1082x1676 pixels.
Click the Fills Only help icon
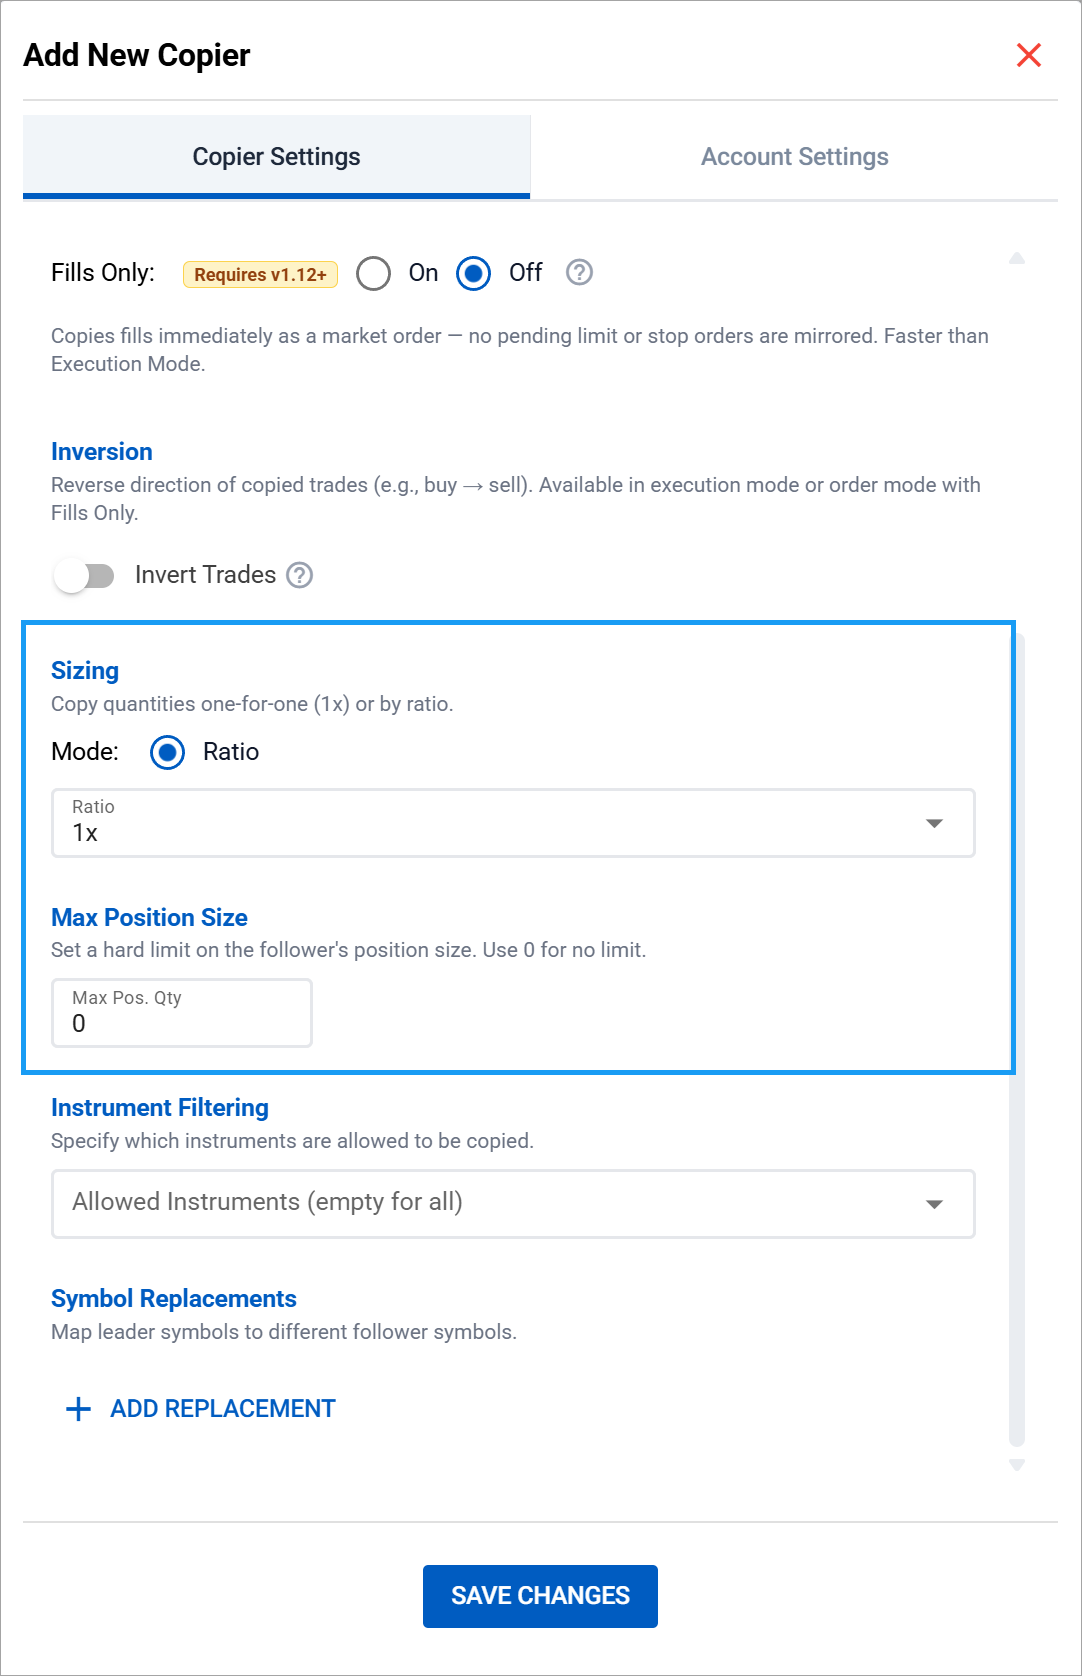point(579,273)
